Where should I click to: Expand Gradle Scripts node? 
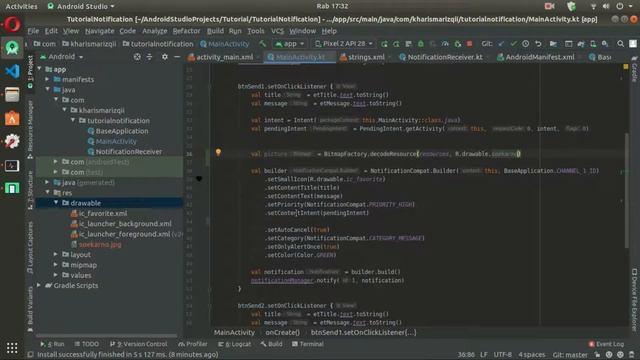(39, 285)
